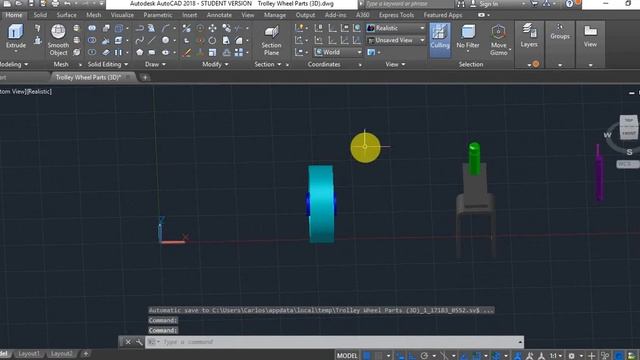Image resolution: width=640 pixels, height=360 pixels.
Task: Click the Autodesk App Store cart icon
Action: click(534, 4)
